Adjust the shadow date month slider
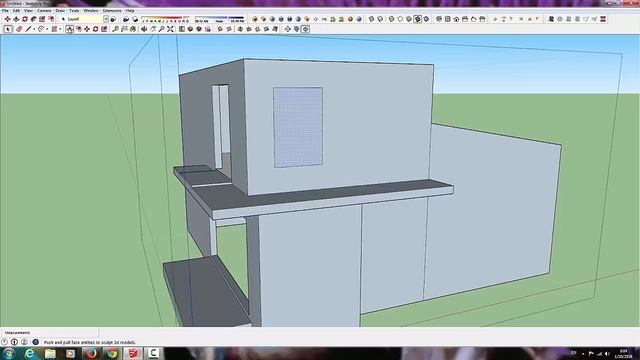Image resolution: width=640 pixels, height=360 pixels. (165, 18)
